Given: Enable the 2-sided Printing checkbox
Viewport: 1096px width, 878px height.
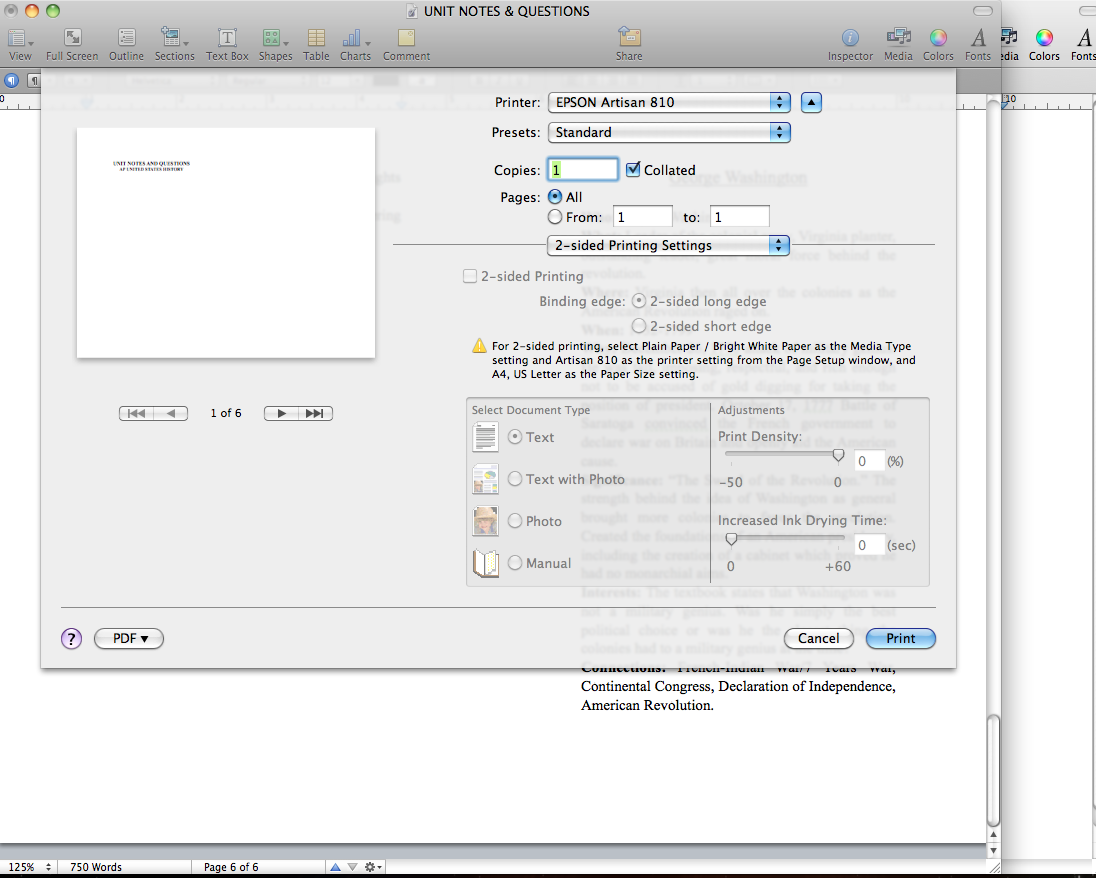Looking at the screenshot, I should click(x=470, y=276).
